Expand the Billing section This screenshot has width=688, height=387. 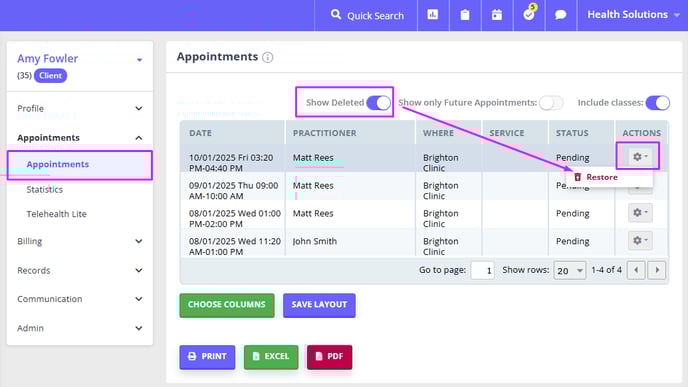[80, 241]
